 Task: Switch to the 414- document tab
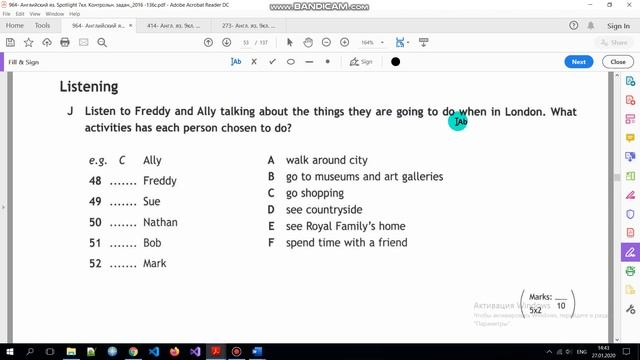tap(173, 25)
